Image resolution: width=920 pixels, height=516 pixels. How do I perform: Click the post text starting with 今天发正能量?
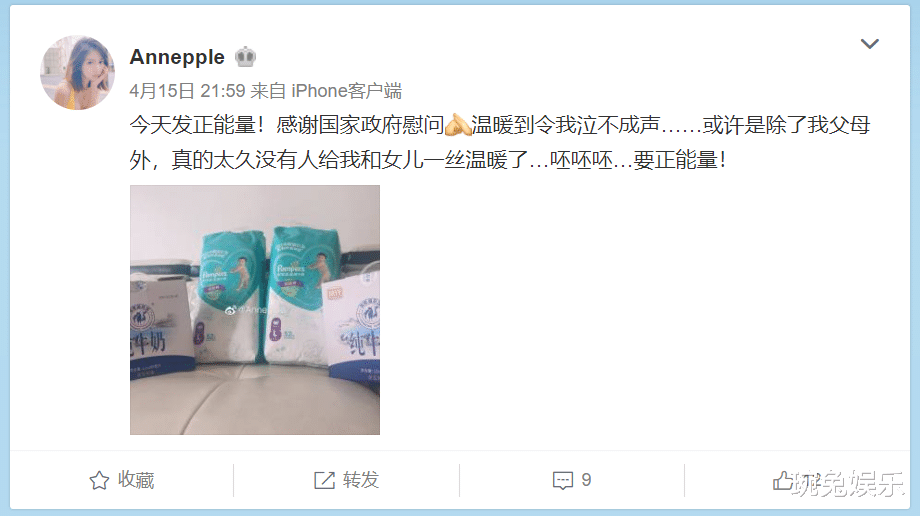click(x=500, y=142)
